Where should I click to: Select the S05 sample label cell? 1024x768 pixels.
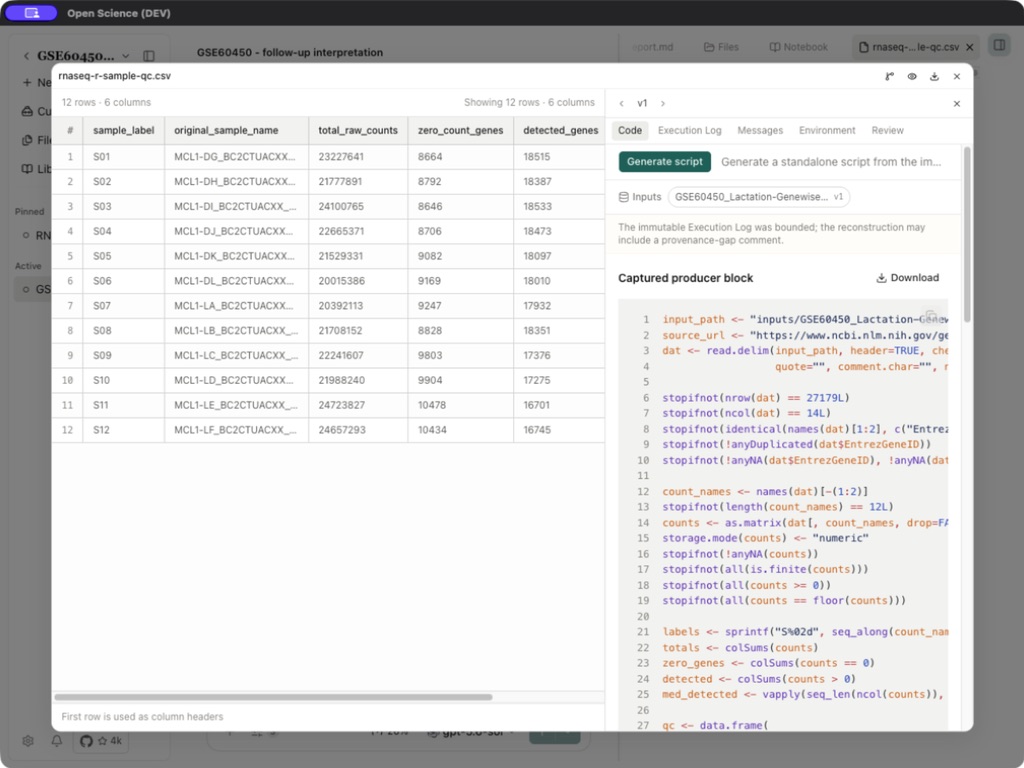(x=123, y=256)
